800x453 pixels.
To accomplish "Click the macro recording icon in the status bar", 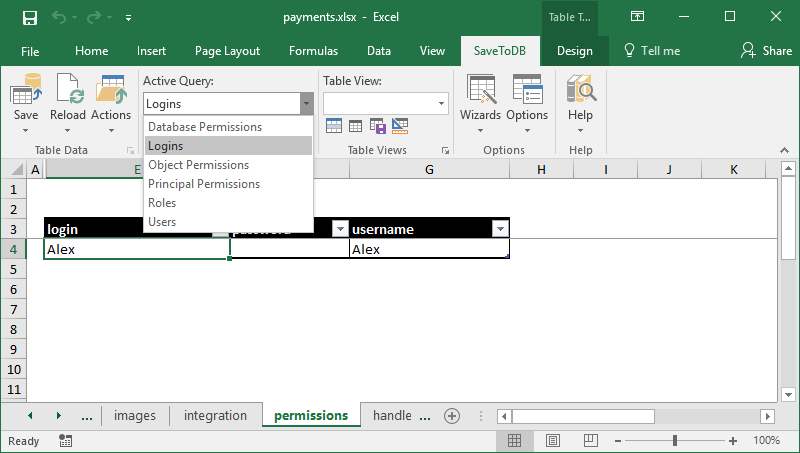I will 65,441.
